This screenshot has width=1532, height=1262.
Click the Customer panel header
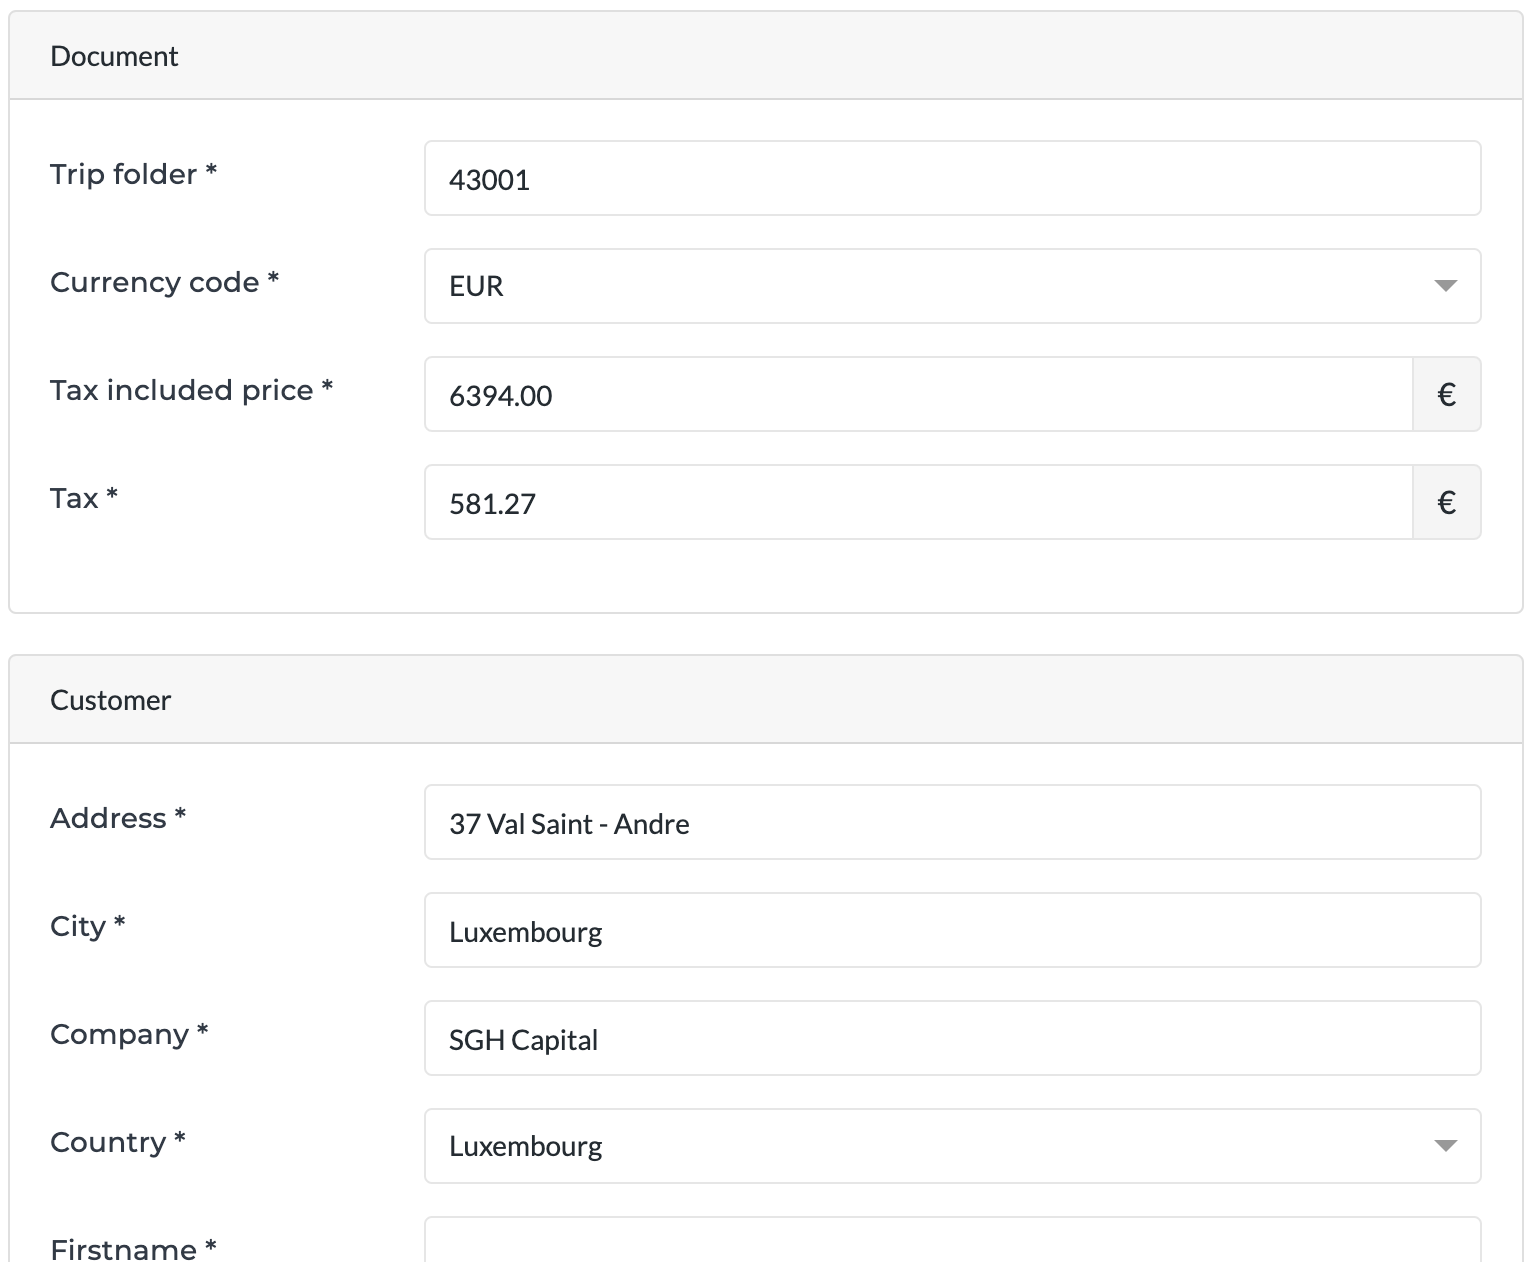(110, 701)
